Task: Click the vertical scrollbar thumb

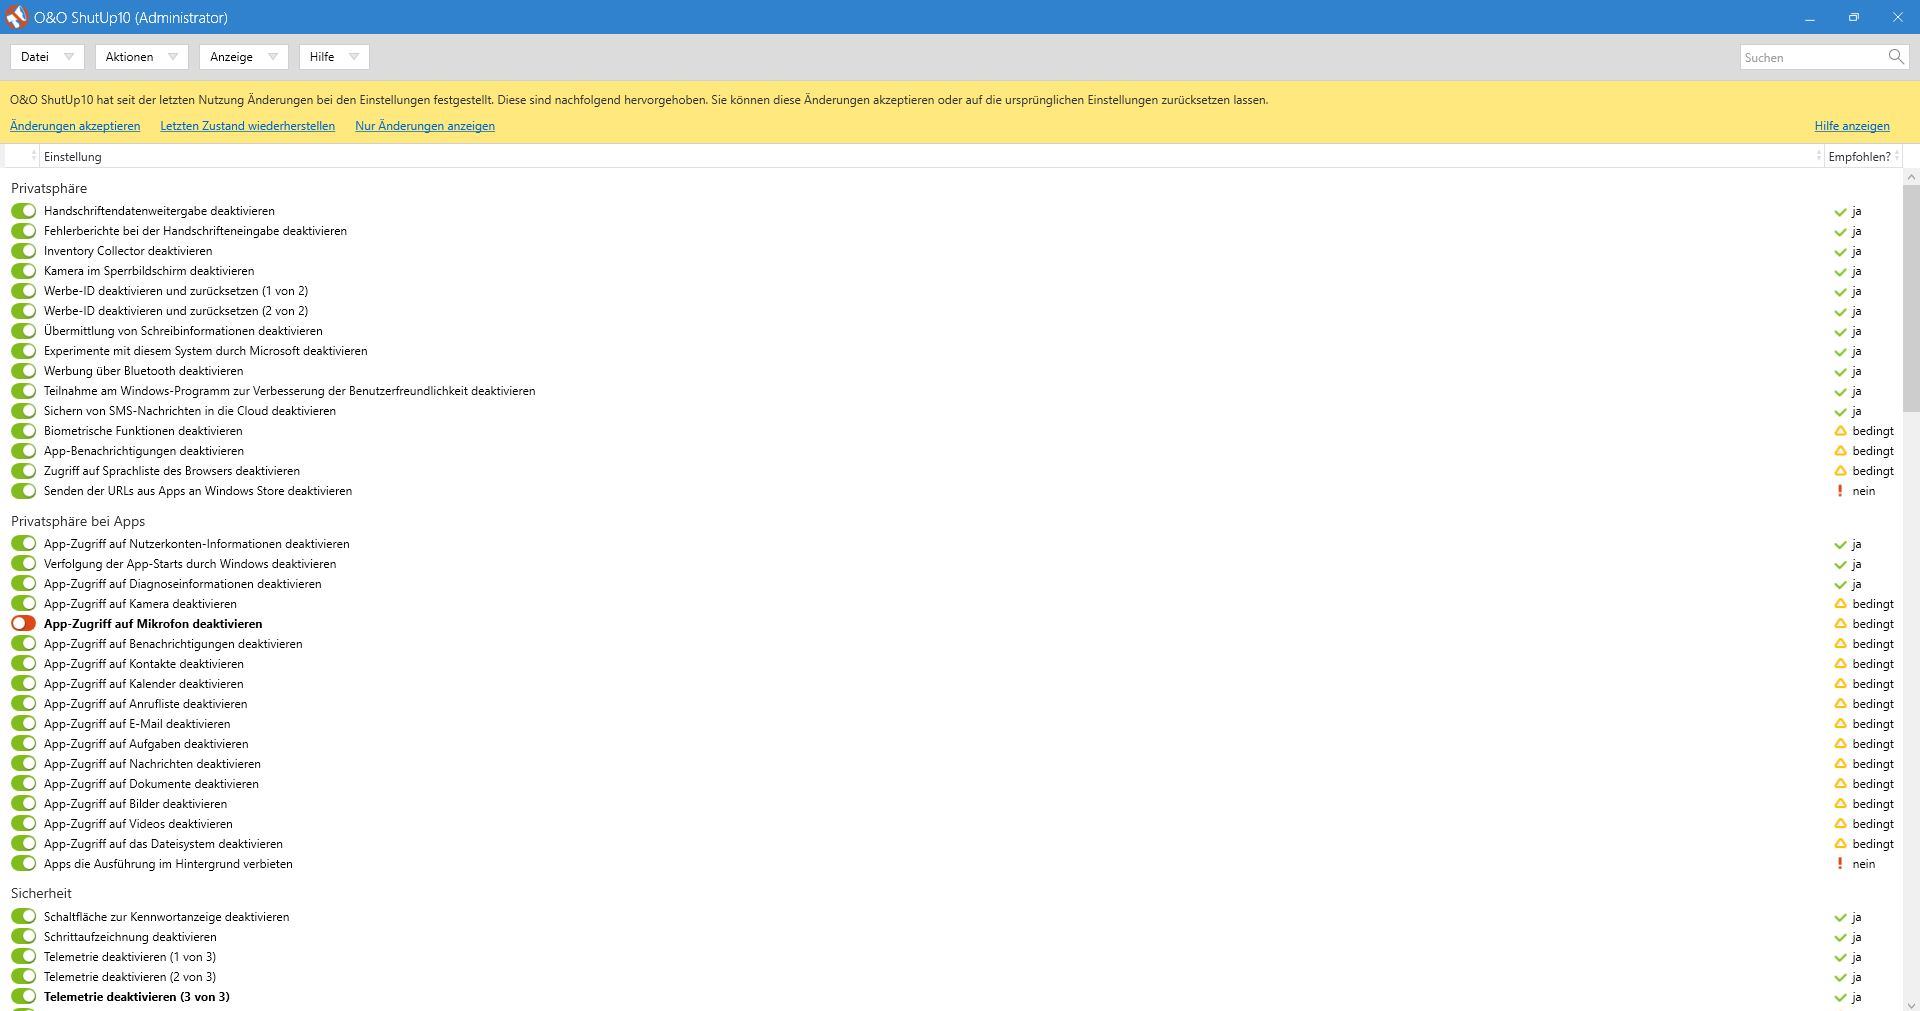Action: [1911, 298]
